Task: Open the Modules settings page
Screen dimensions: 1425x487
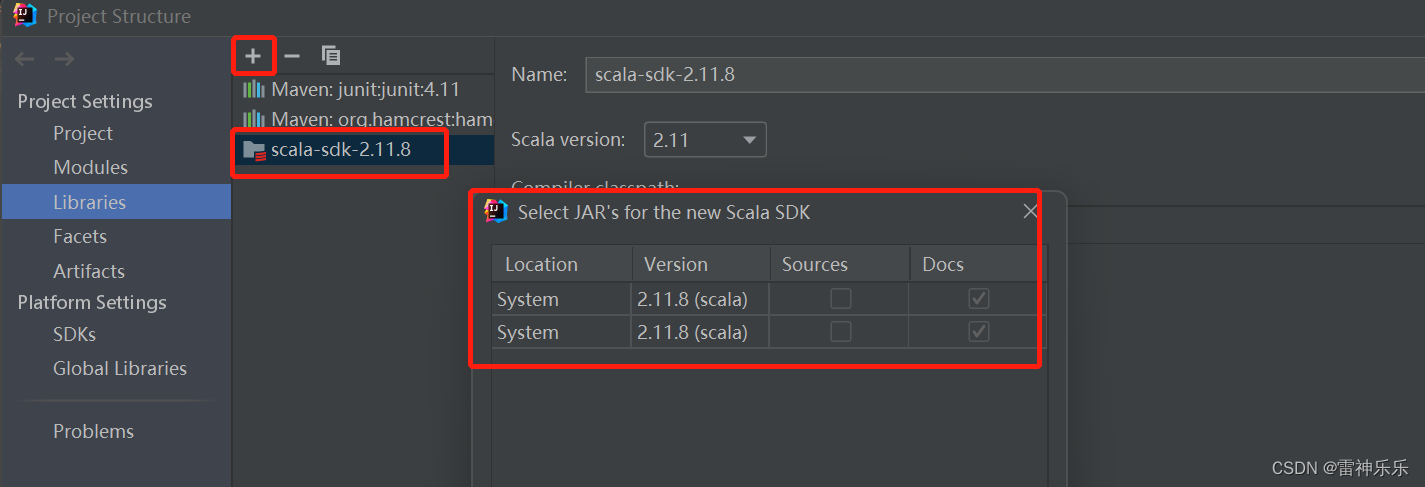Action: pyautogui.click(x=90, y=167)
